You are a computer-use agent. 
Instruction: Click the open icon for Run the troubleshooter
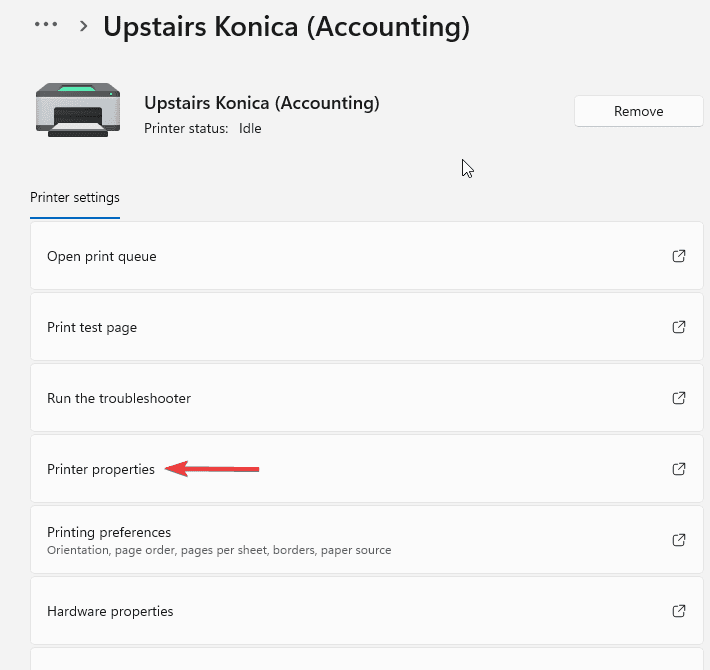point(679,398)
